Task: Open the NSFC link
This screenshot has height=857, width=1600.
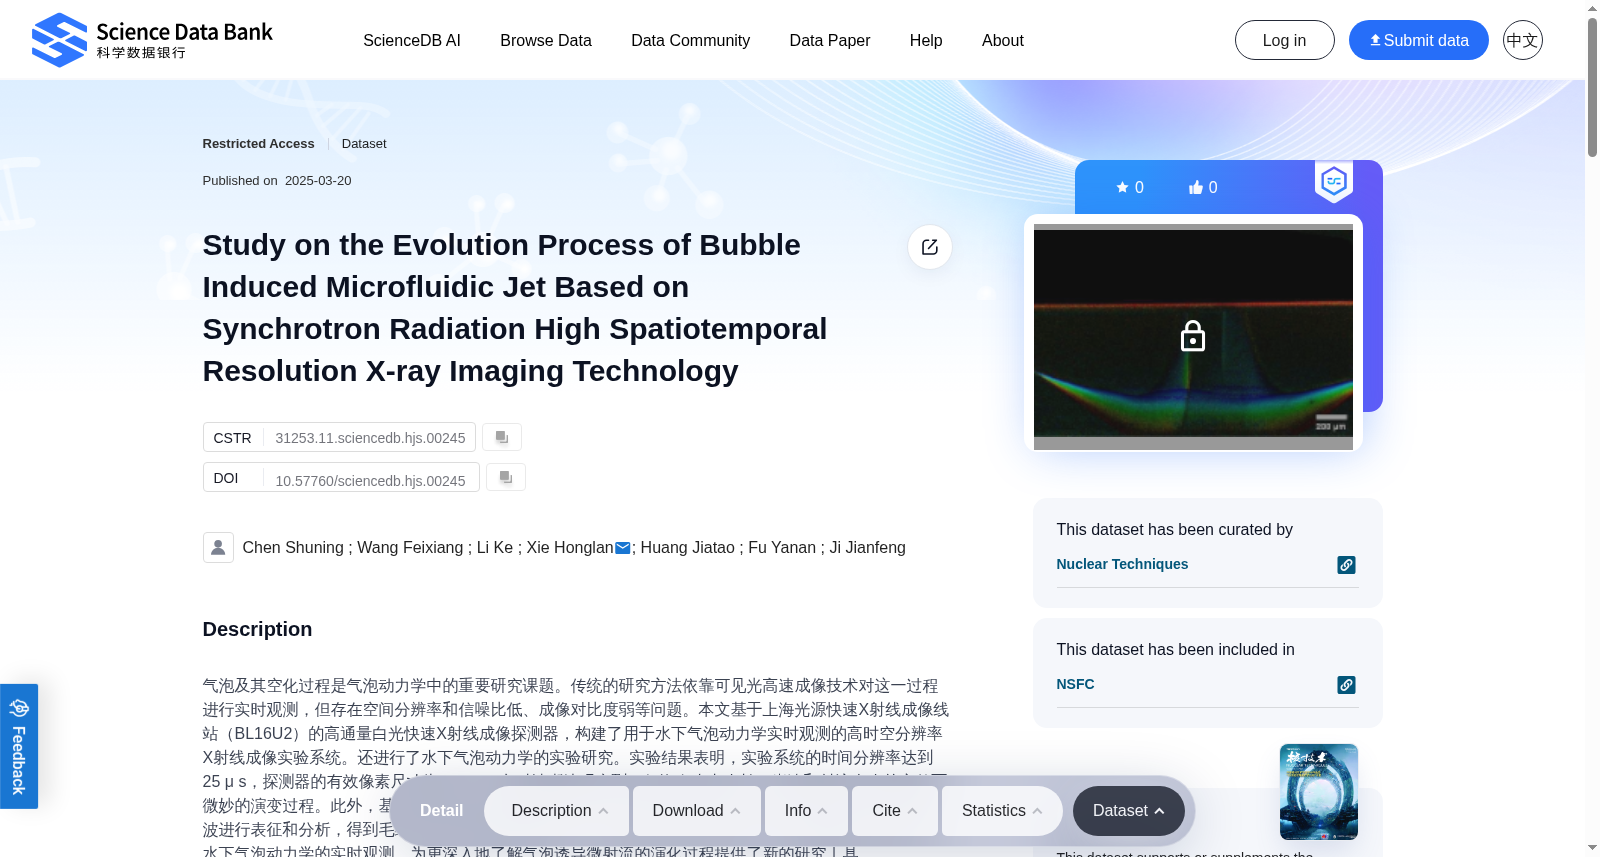Action: tap(1075, 684)
